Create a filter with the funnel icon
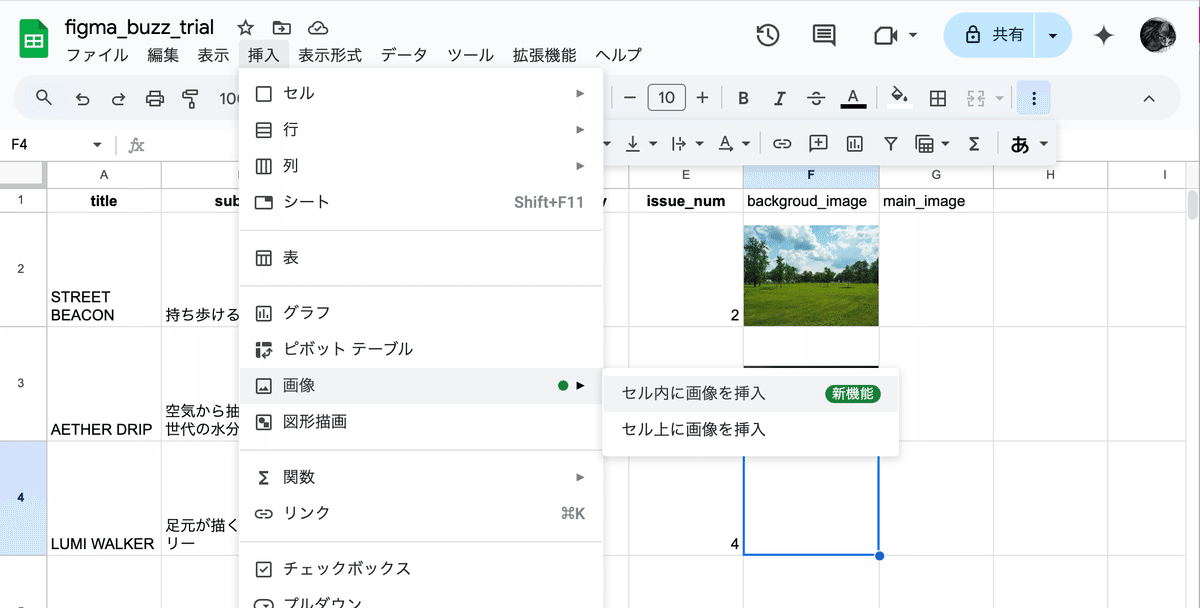This screenshot has height=608, width=1200. click(x=890, y=143)
